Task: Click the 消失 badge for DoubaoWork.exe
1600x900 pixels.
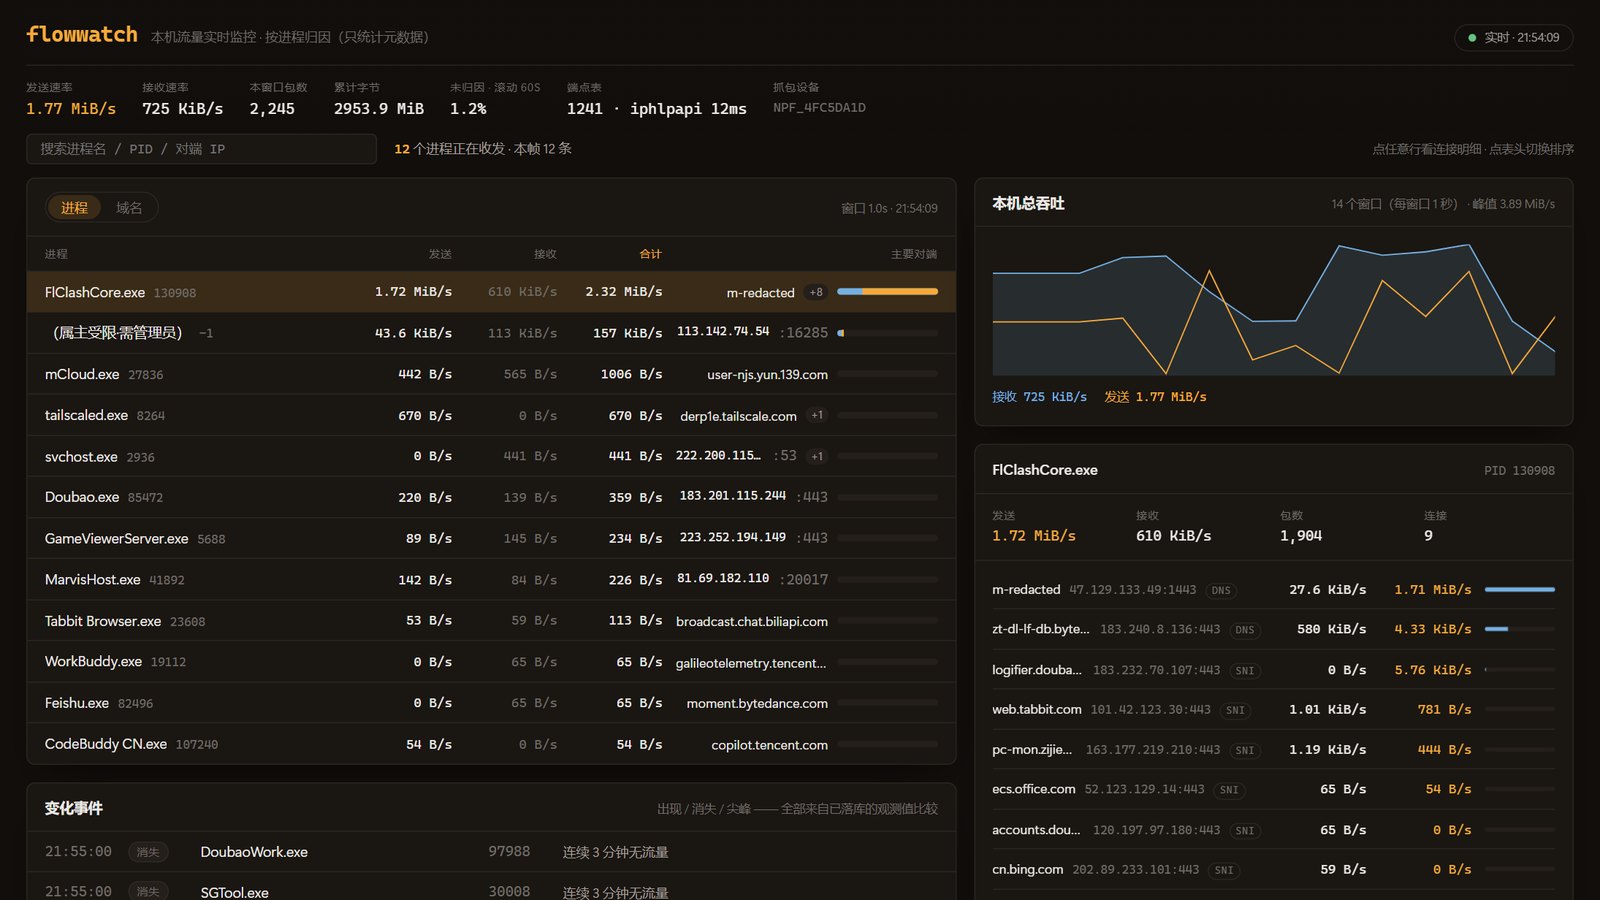Action: pos(148,852)
